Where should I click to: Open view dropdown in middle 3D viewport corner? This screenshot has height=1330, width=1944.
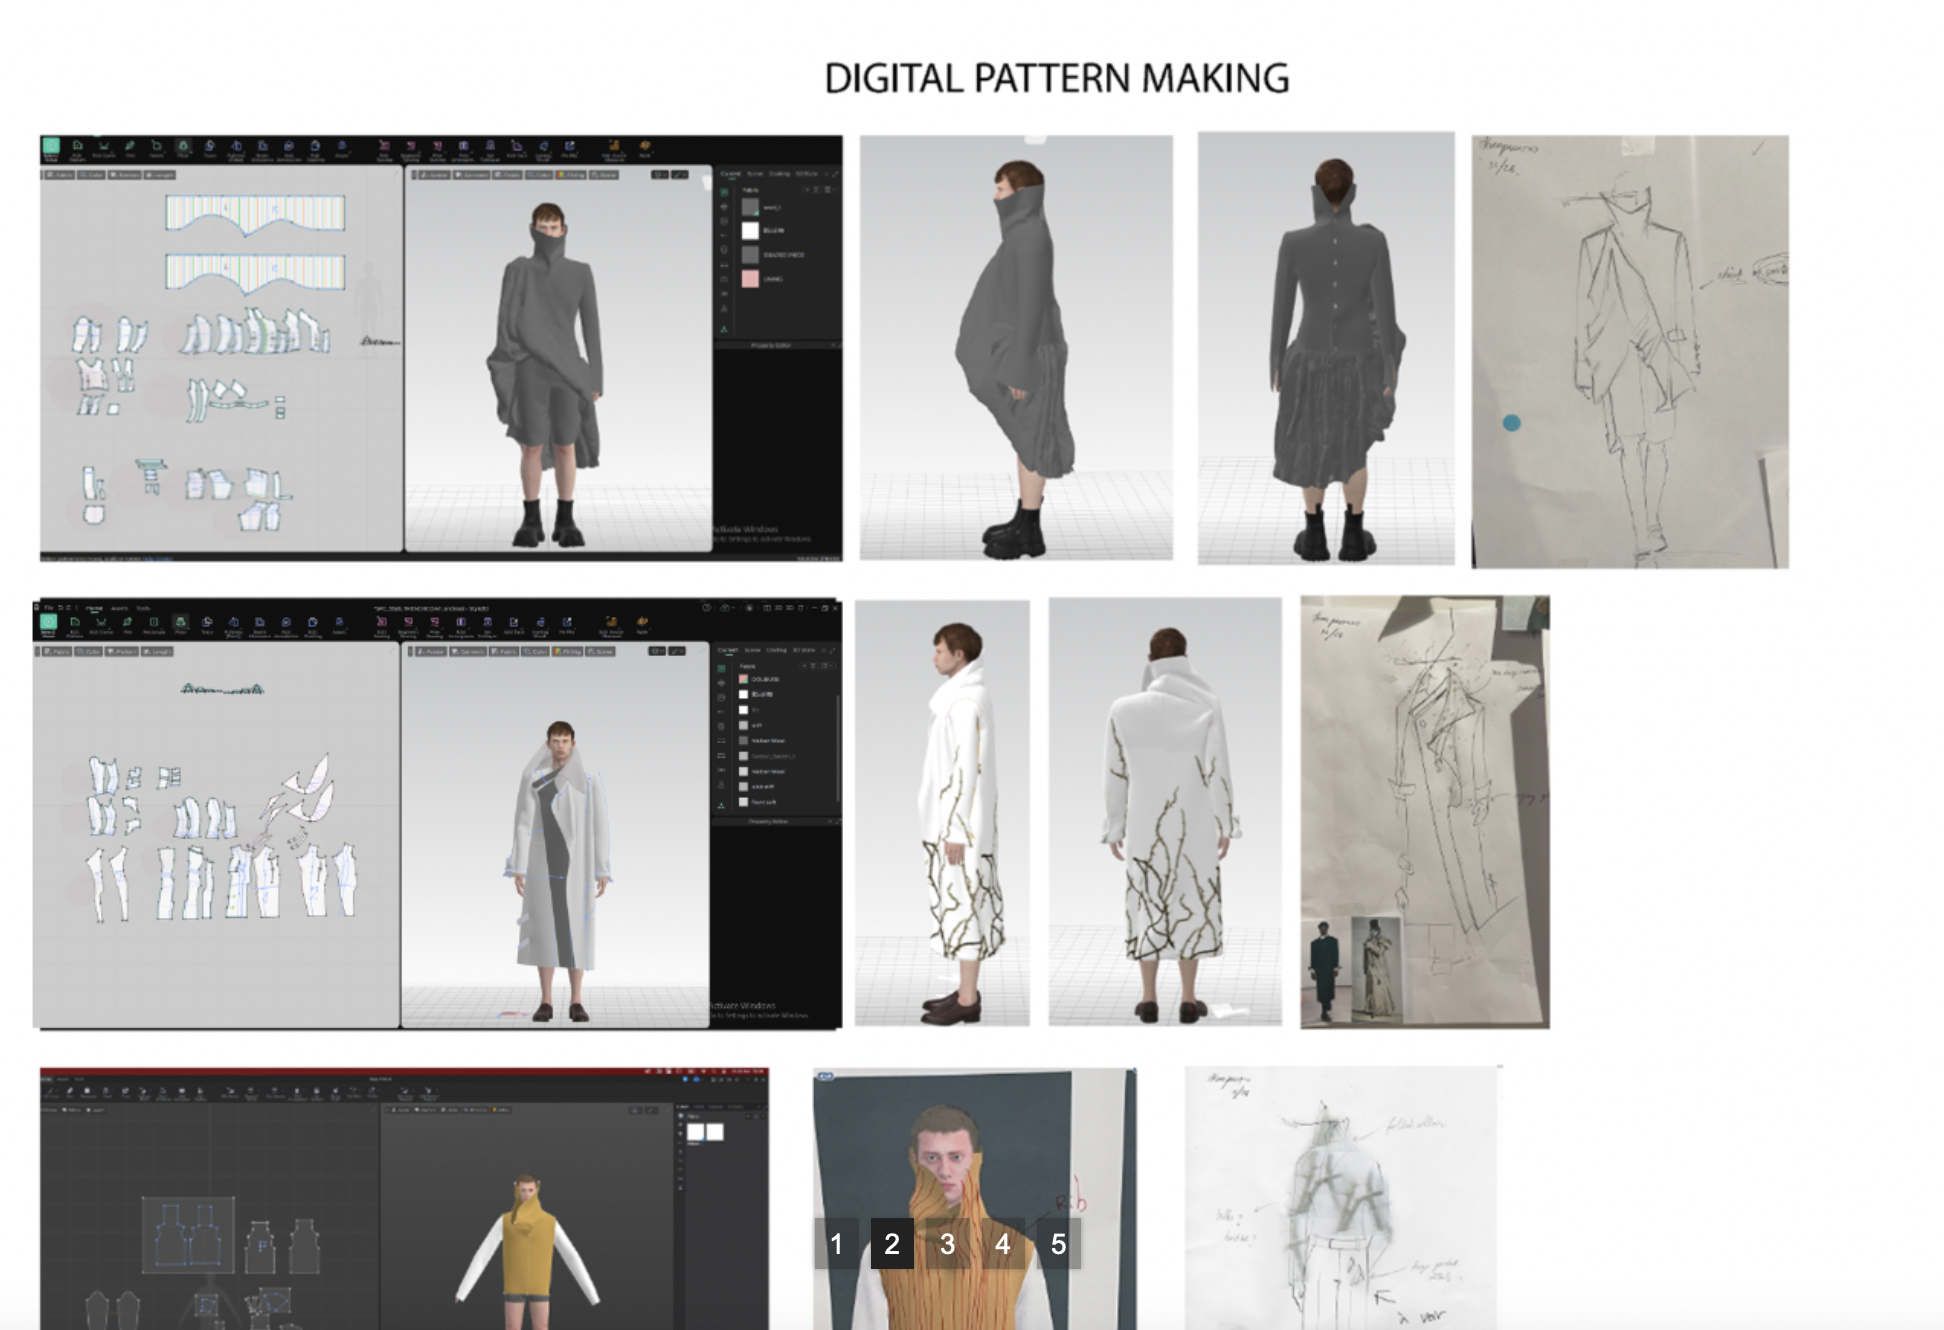click(657, 651)
